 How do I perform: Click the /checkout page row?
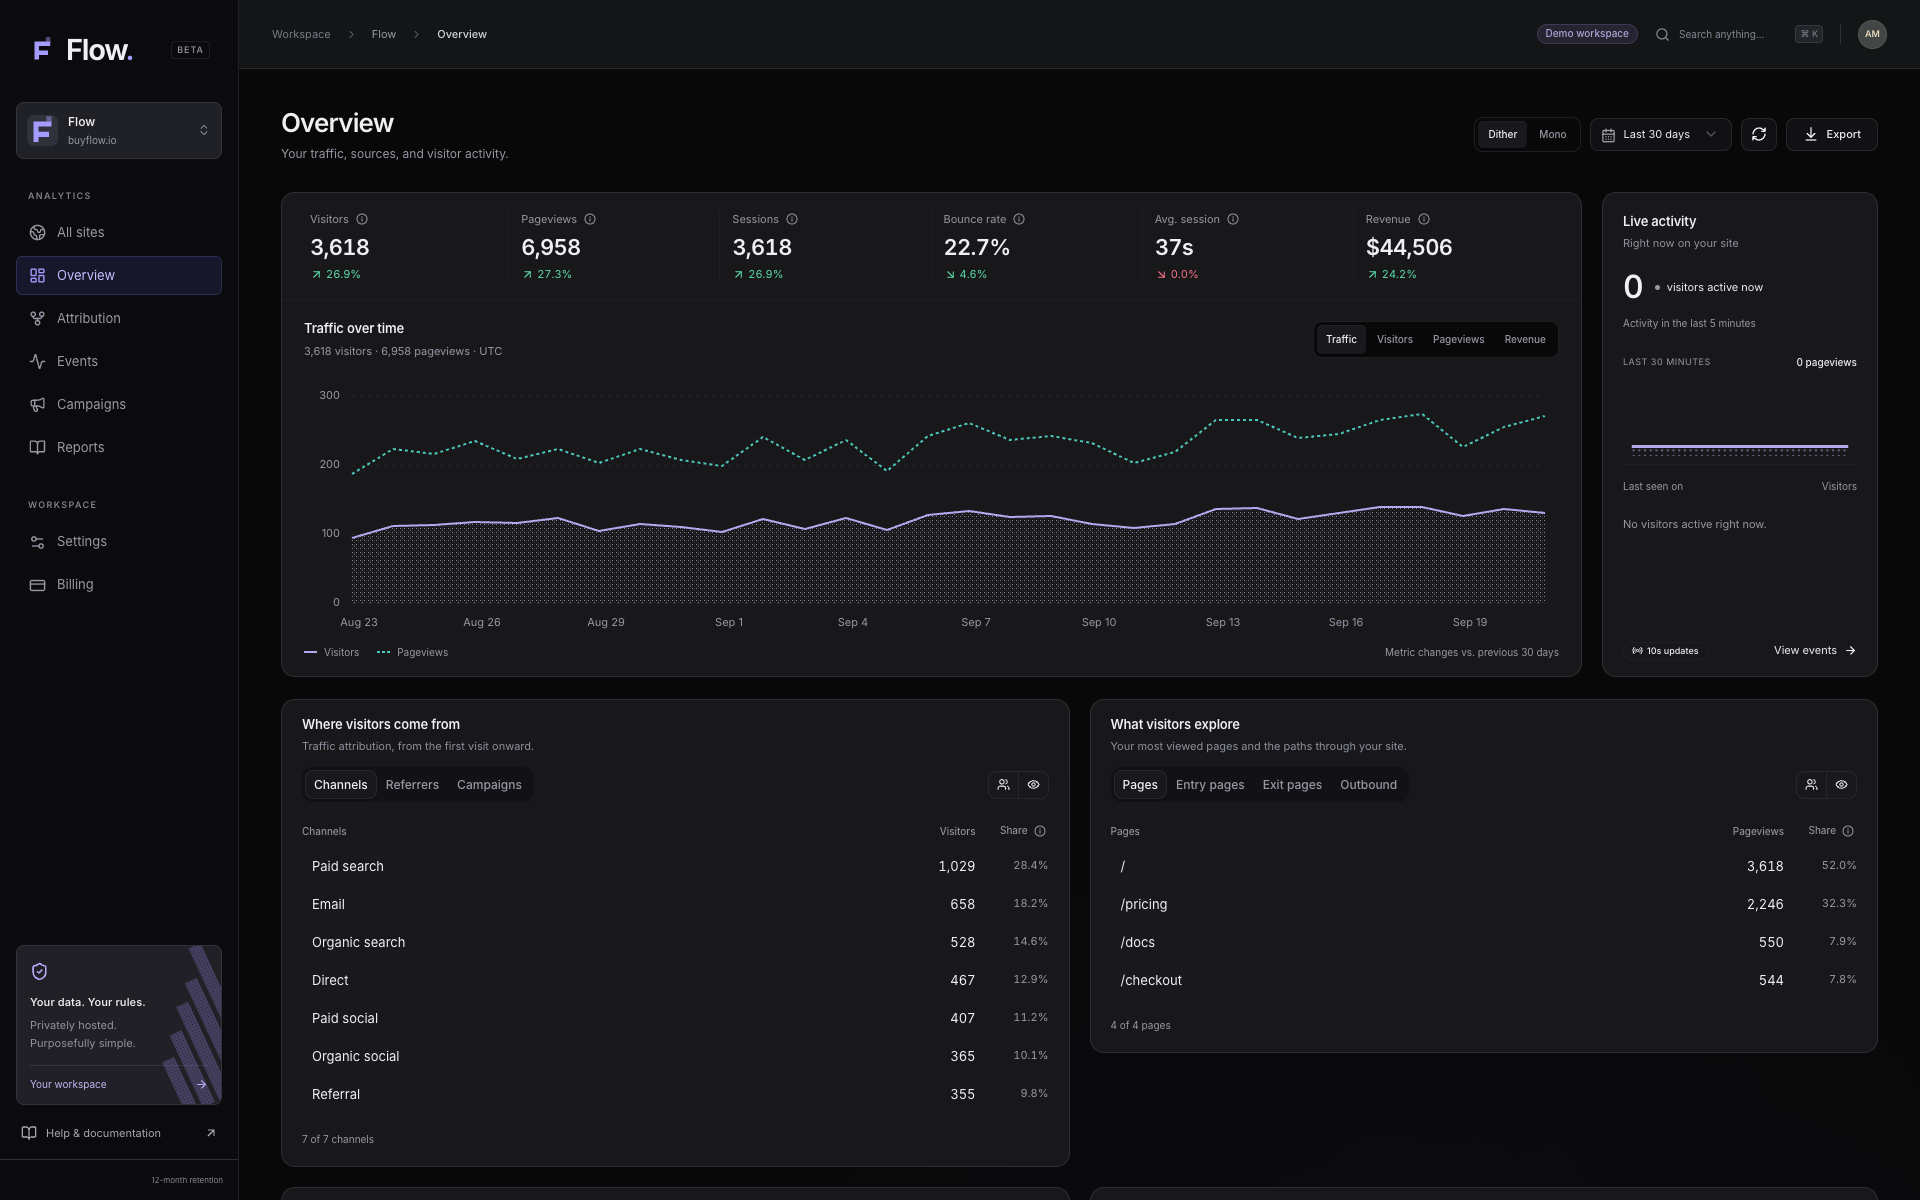click(x=1484, y=980)
